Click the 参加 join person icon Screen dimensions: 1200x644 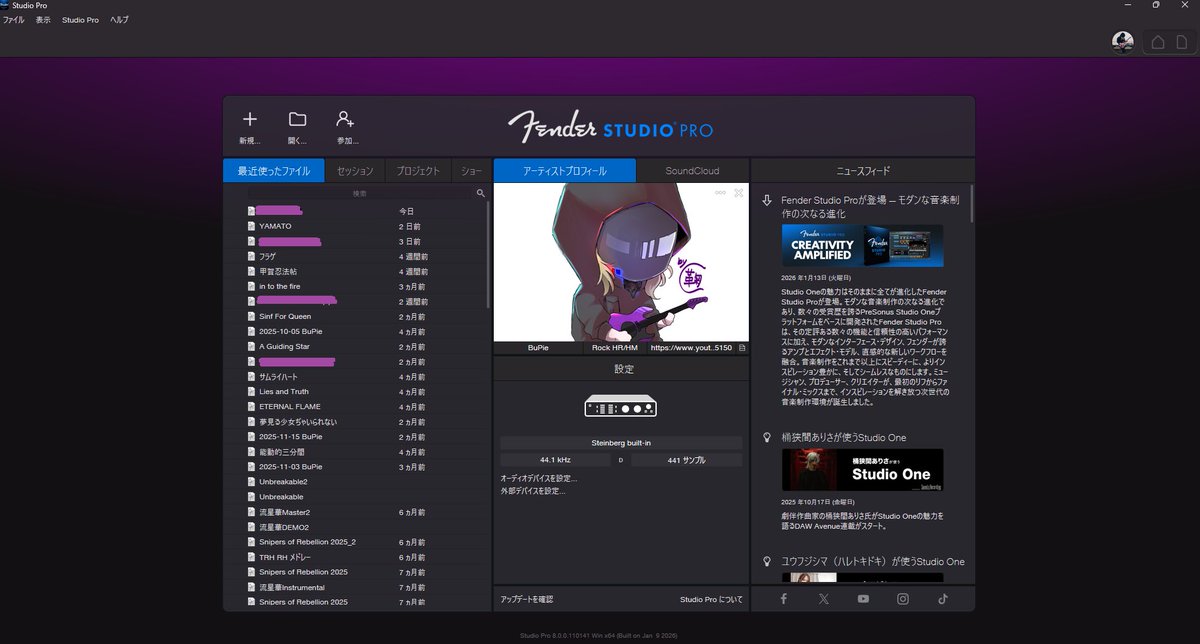coord(346,119)
